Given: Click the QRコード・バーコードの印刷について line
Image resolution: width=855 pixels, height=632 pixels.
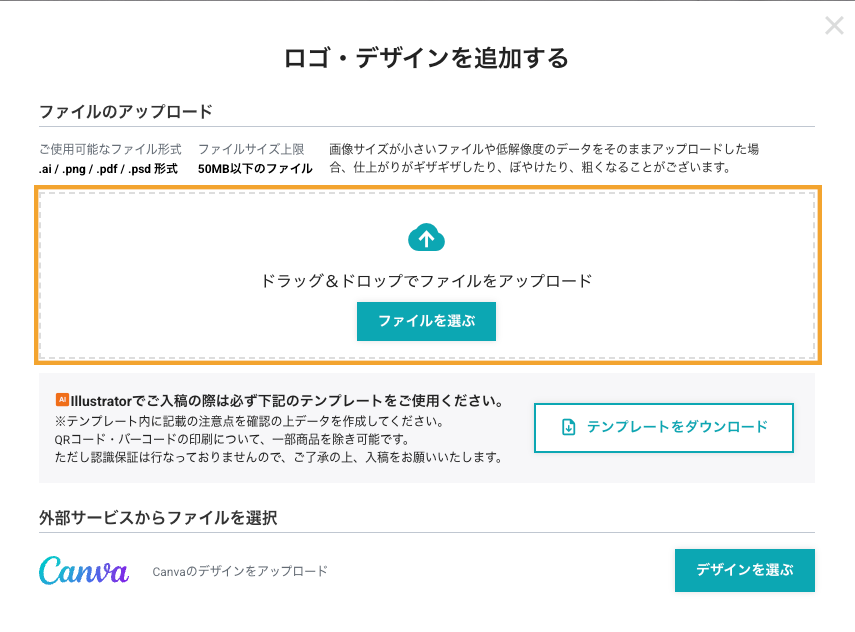Looking at the screenshot, I should [x=232, y=439].
